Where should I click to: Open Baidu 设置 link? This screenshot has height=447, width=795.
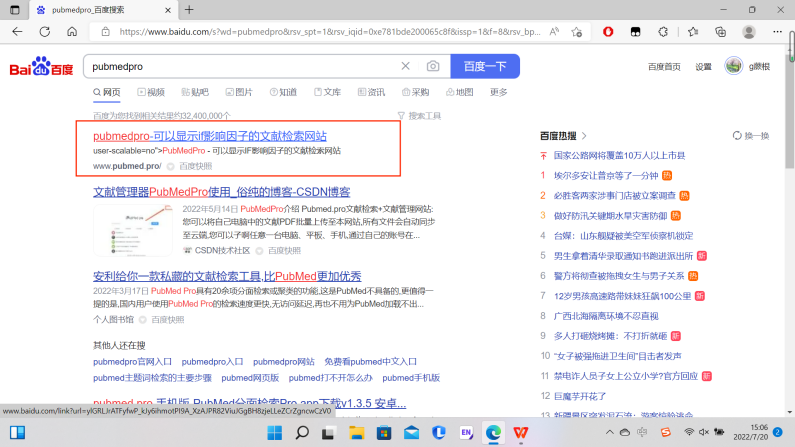703,66
